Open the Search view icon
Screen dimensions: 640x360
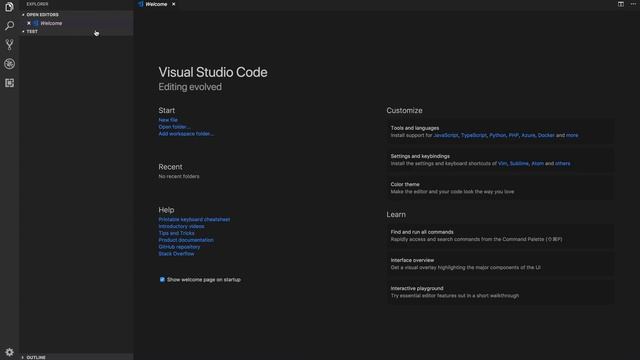[9, 26]
